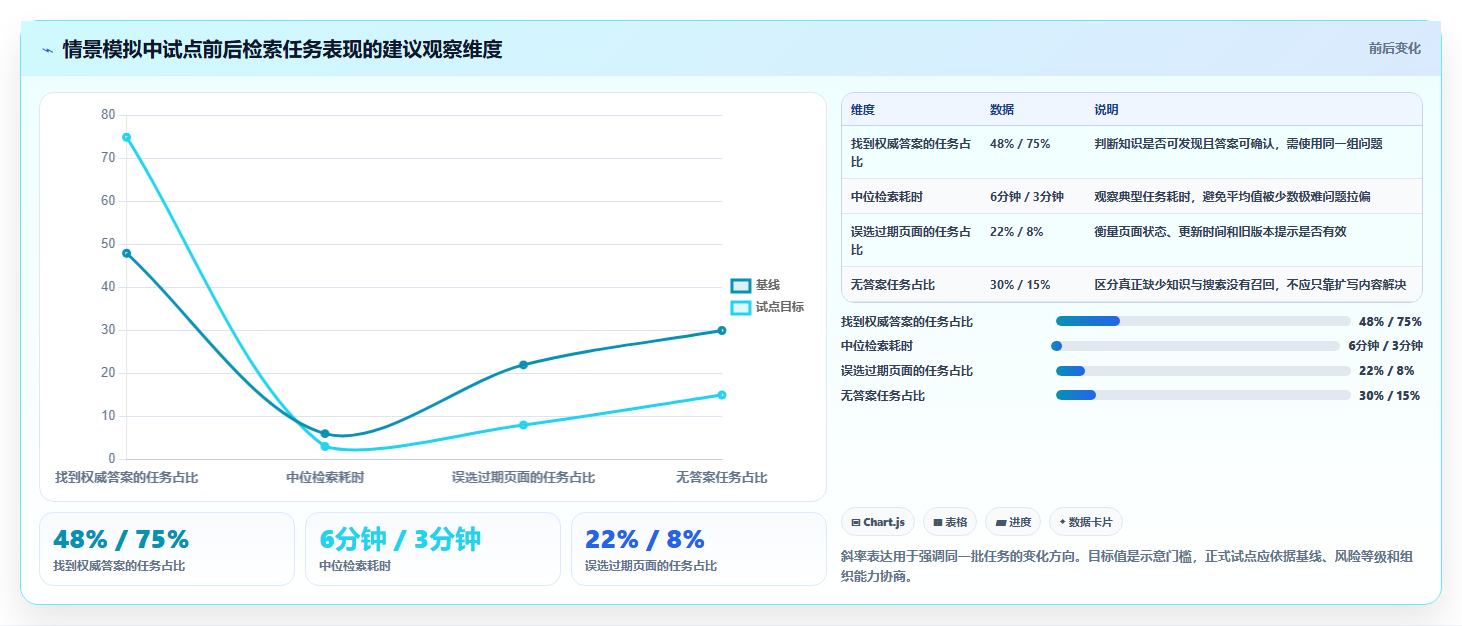Click the description starting 区分真正缺少知识
This screenshot has width=1462, height=626.
1250,285
